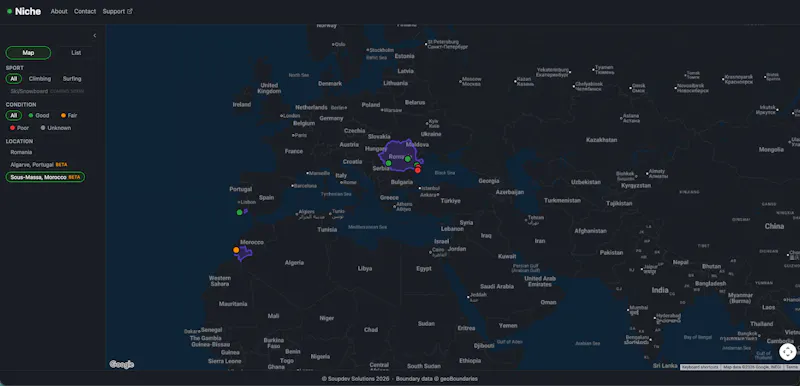Click the Map data ©2026 Google text
800x386 pixels.
(x=753, y=367)
